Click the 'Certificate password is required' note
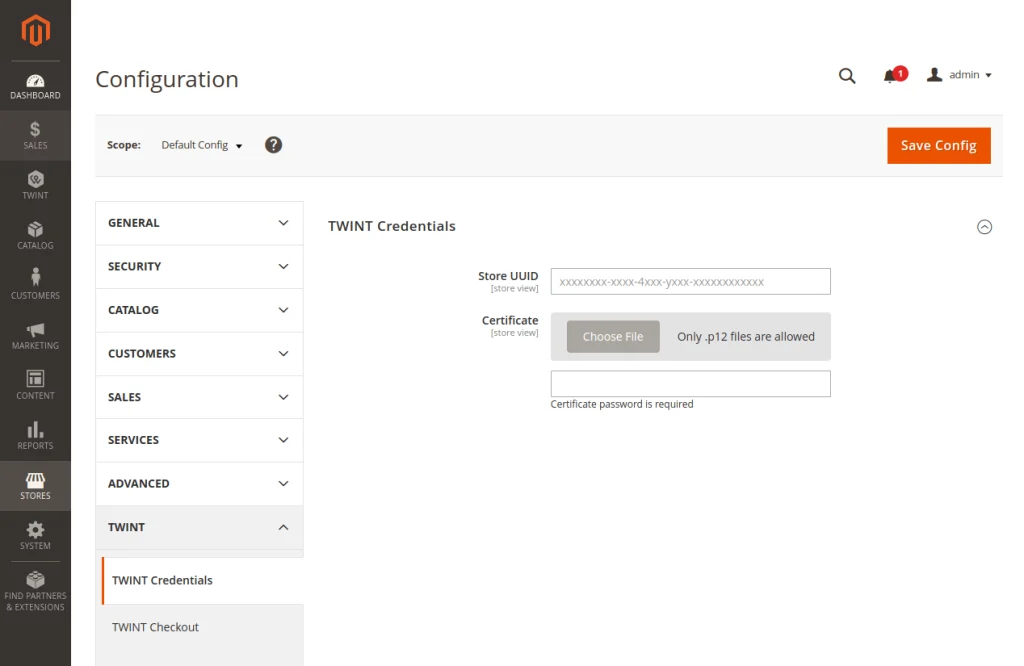Image resolution: width=1024 pixels, height=666 pixels. [x=622, y=404]
